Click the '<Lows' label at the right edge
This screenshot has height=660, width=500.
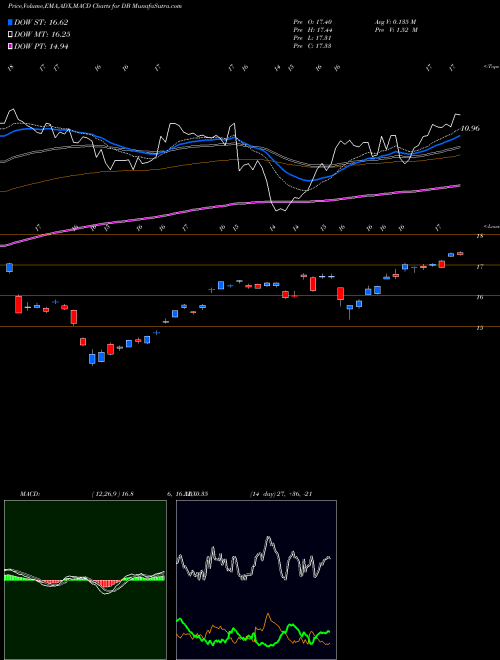491,226
